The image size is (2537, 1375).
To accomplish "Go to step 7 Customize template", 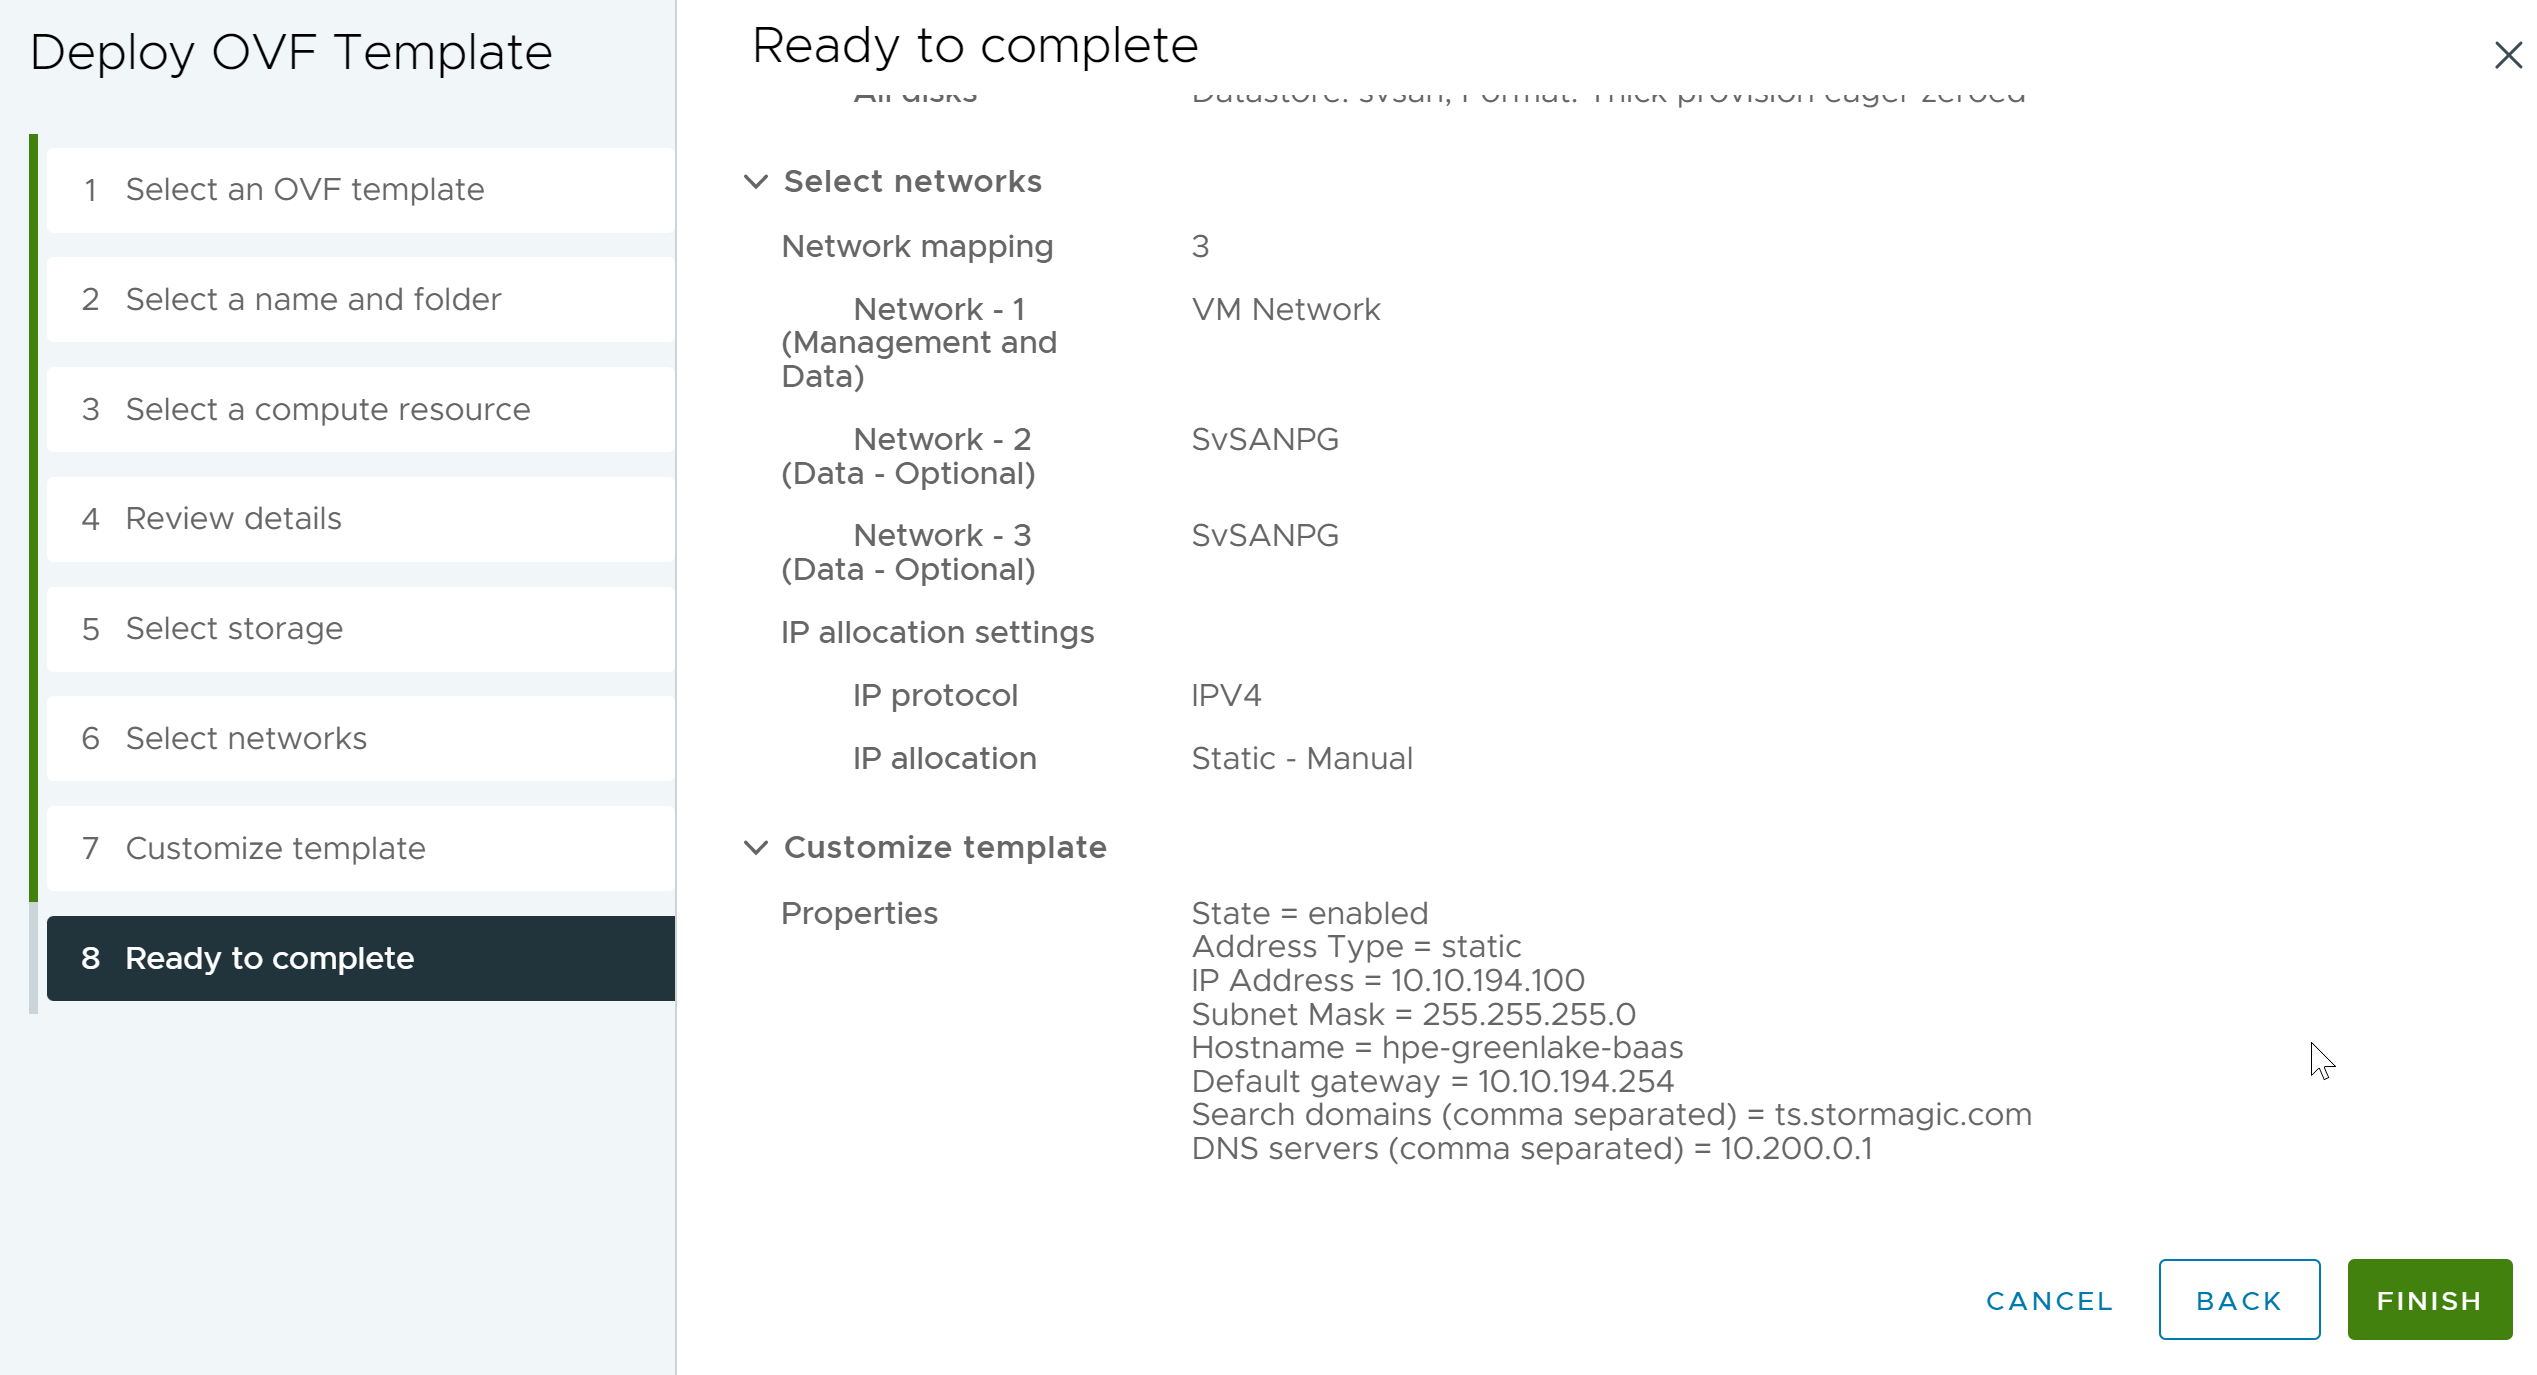I will pyautogui.click(x=360, y=849).
